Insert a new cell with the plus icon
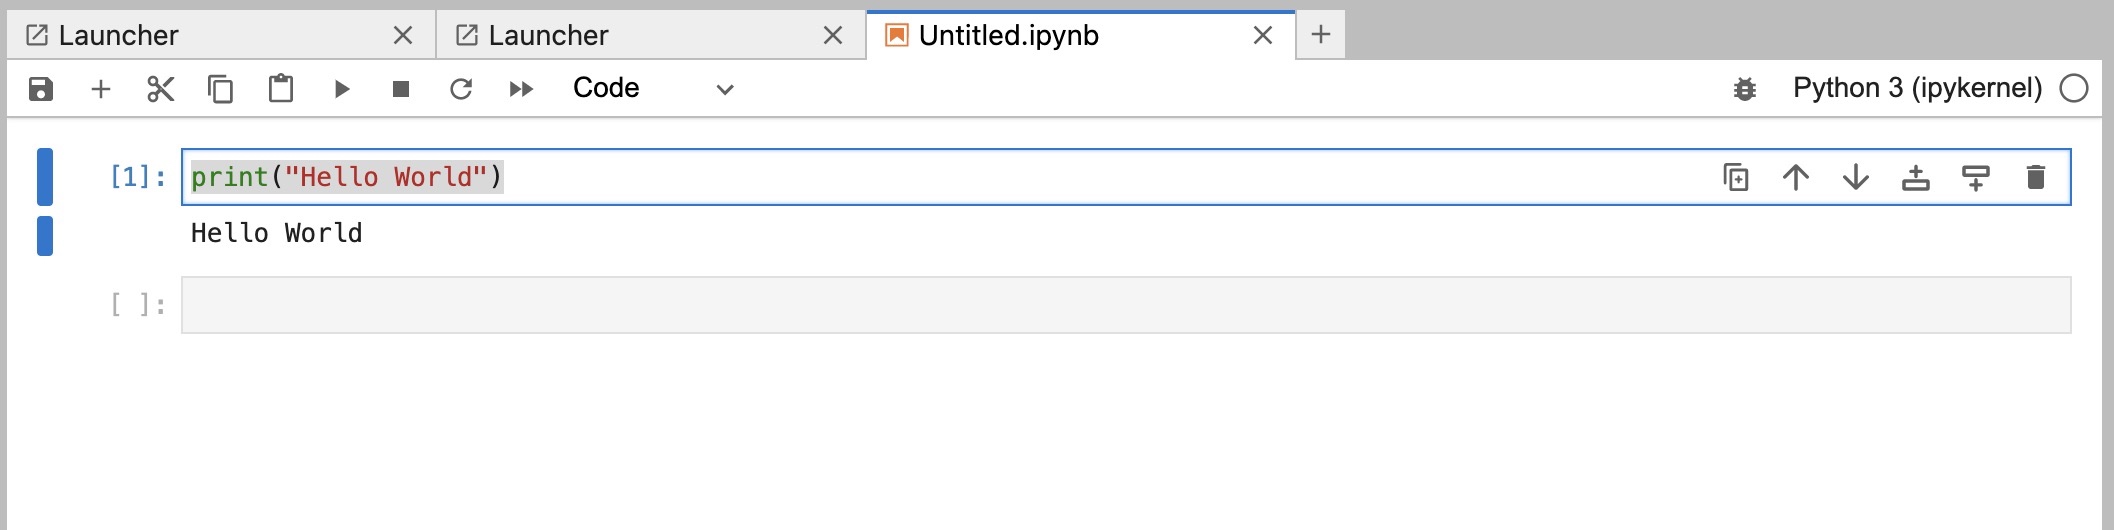 pyautogui.click(x=101, y=89)
